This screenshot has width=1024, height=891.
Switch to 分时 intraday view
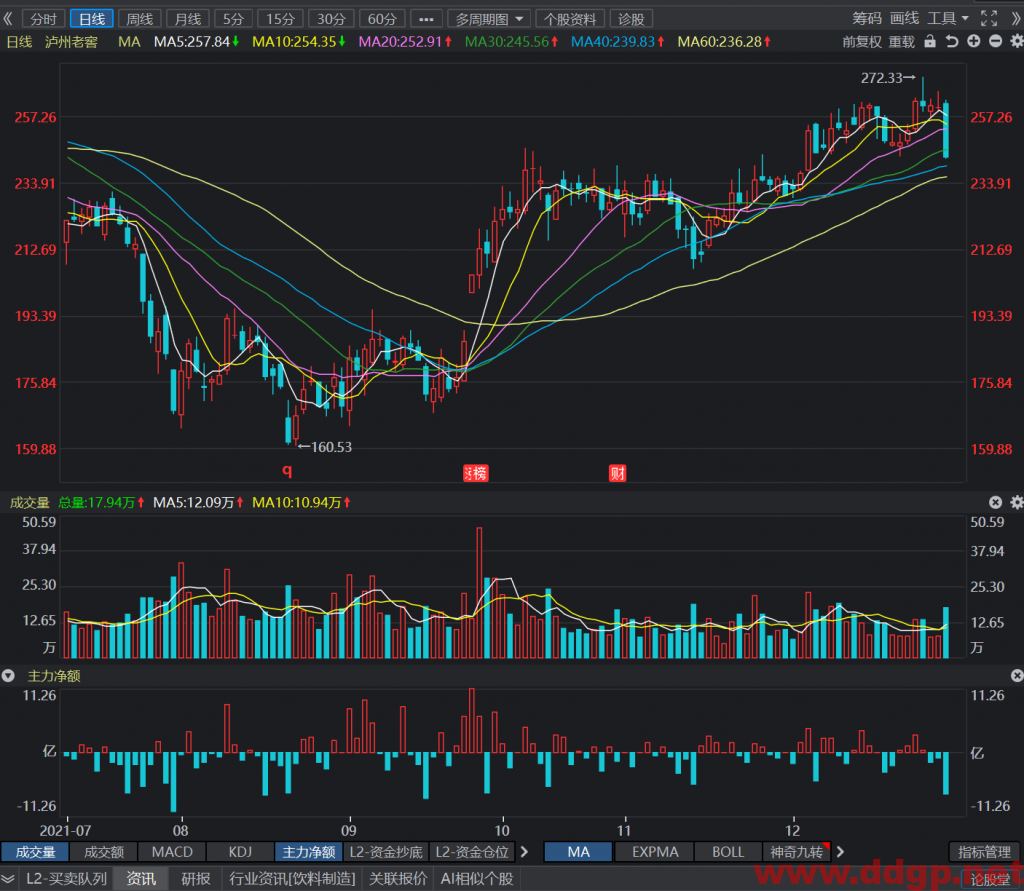(x=44, y=19)
